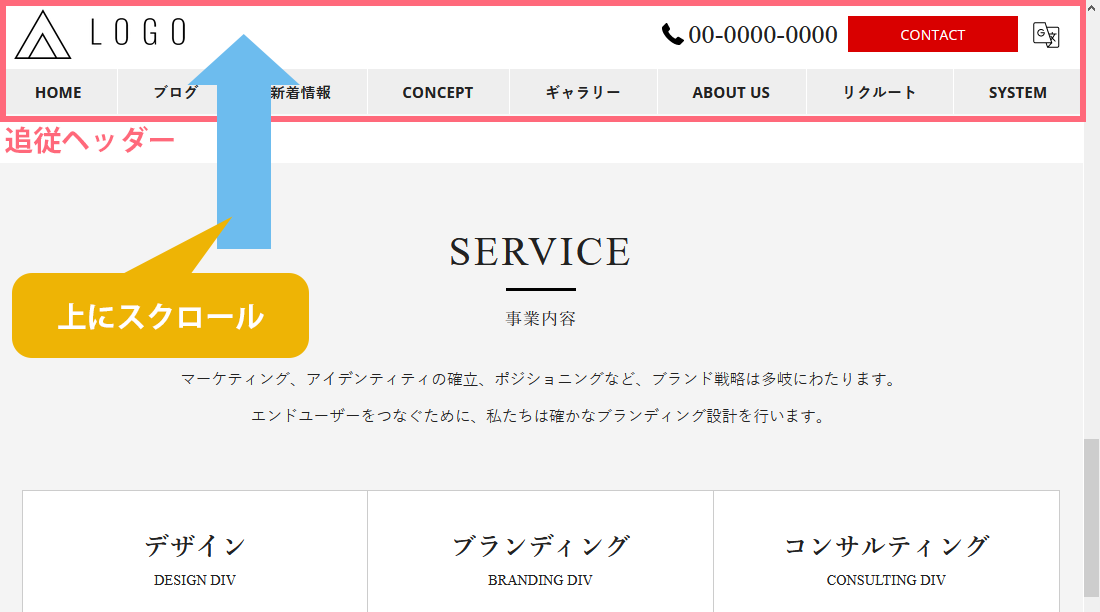
Task: Click the large blue upward arrow
Action: (x=244, y=140)
